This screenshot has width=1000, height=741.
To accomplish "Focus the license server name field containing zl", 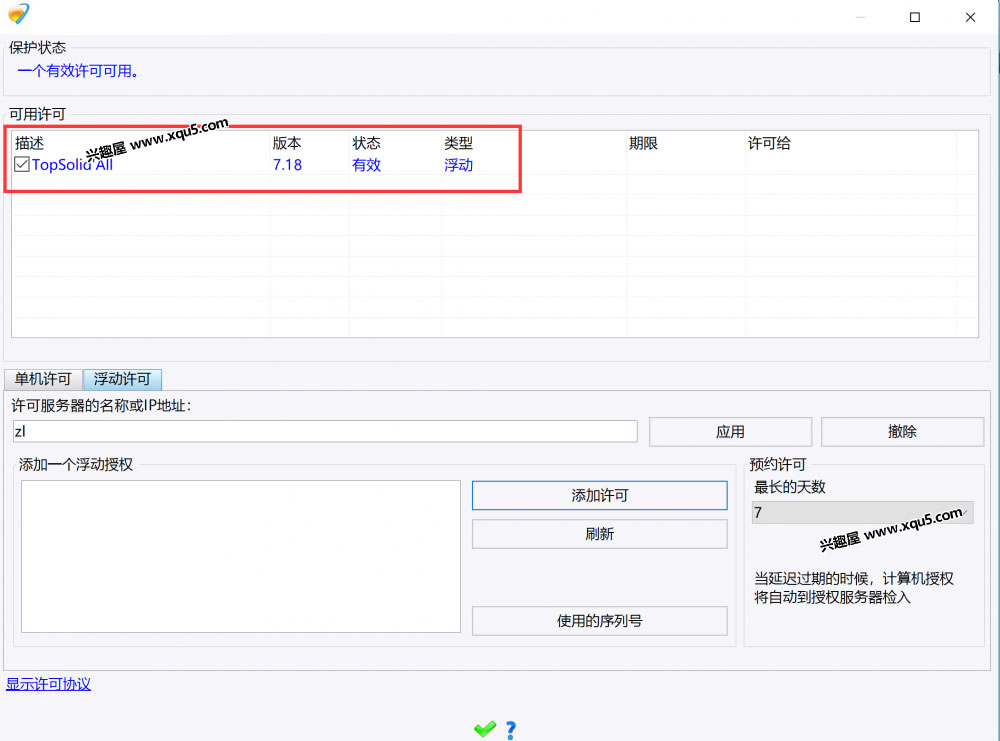I will coord(325,431).
